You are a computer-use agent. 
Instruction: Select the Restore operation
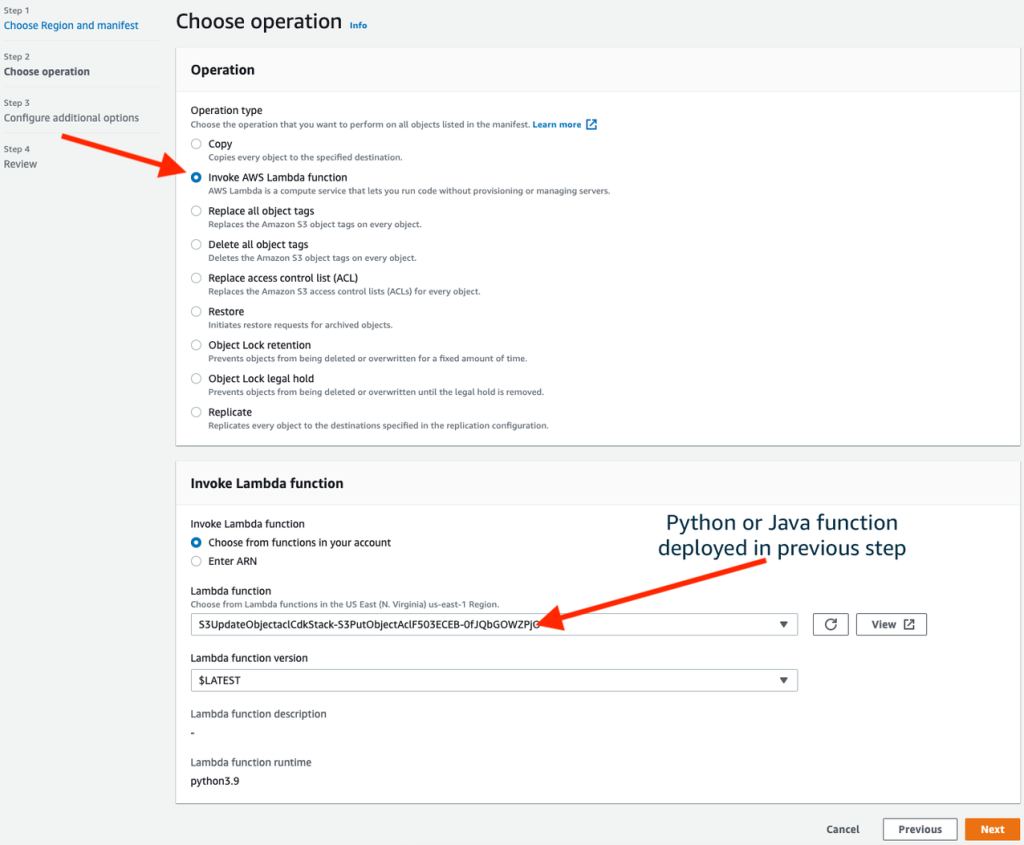click(196, 311)
